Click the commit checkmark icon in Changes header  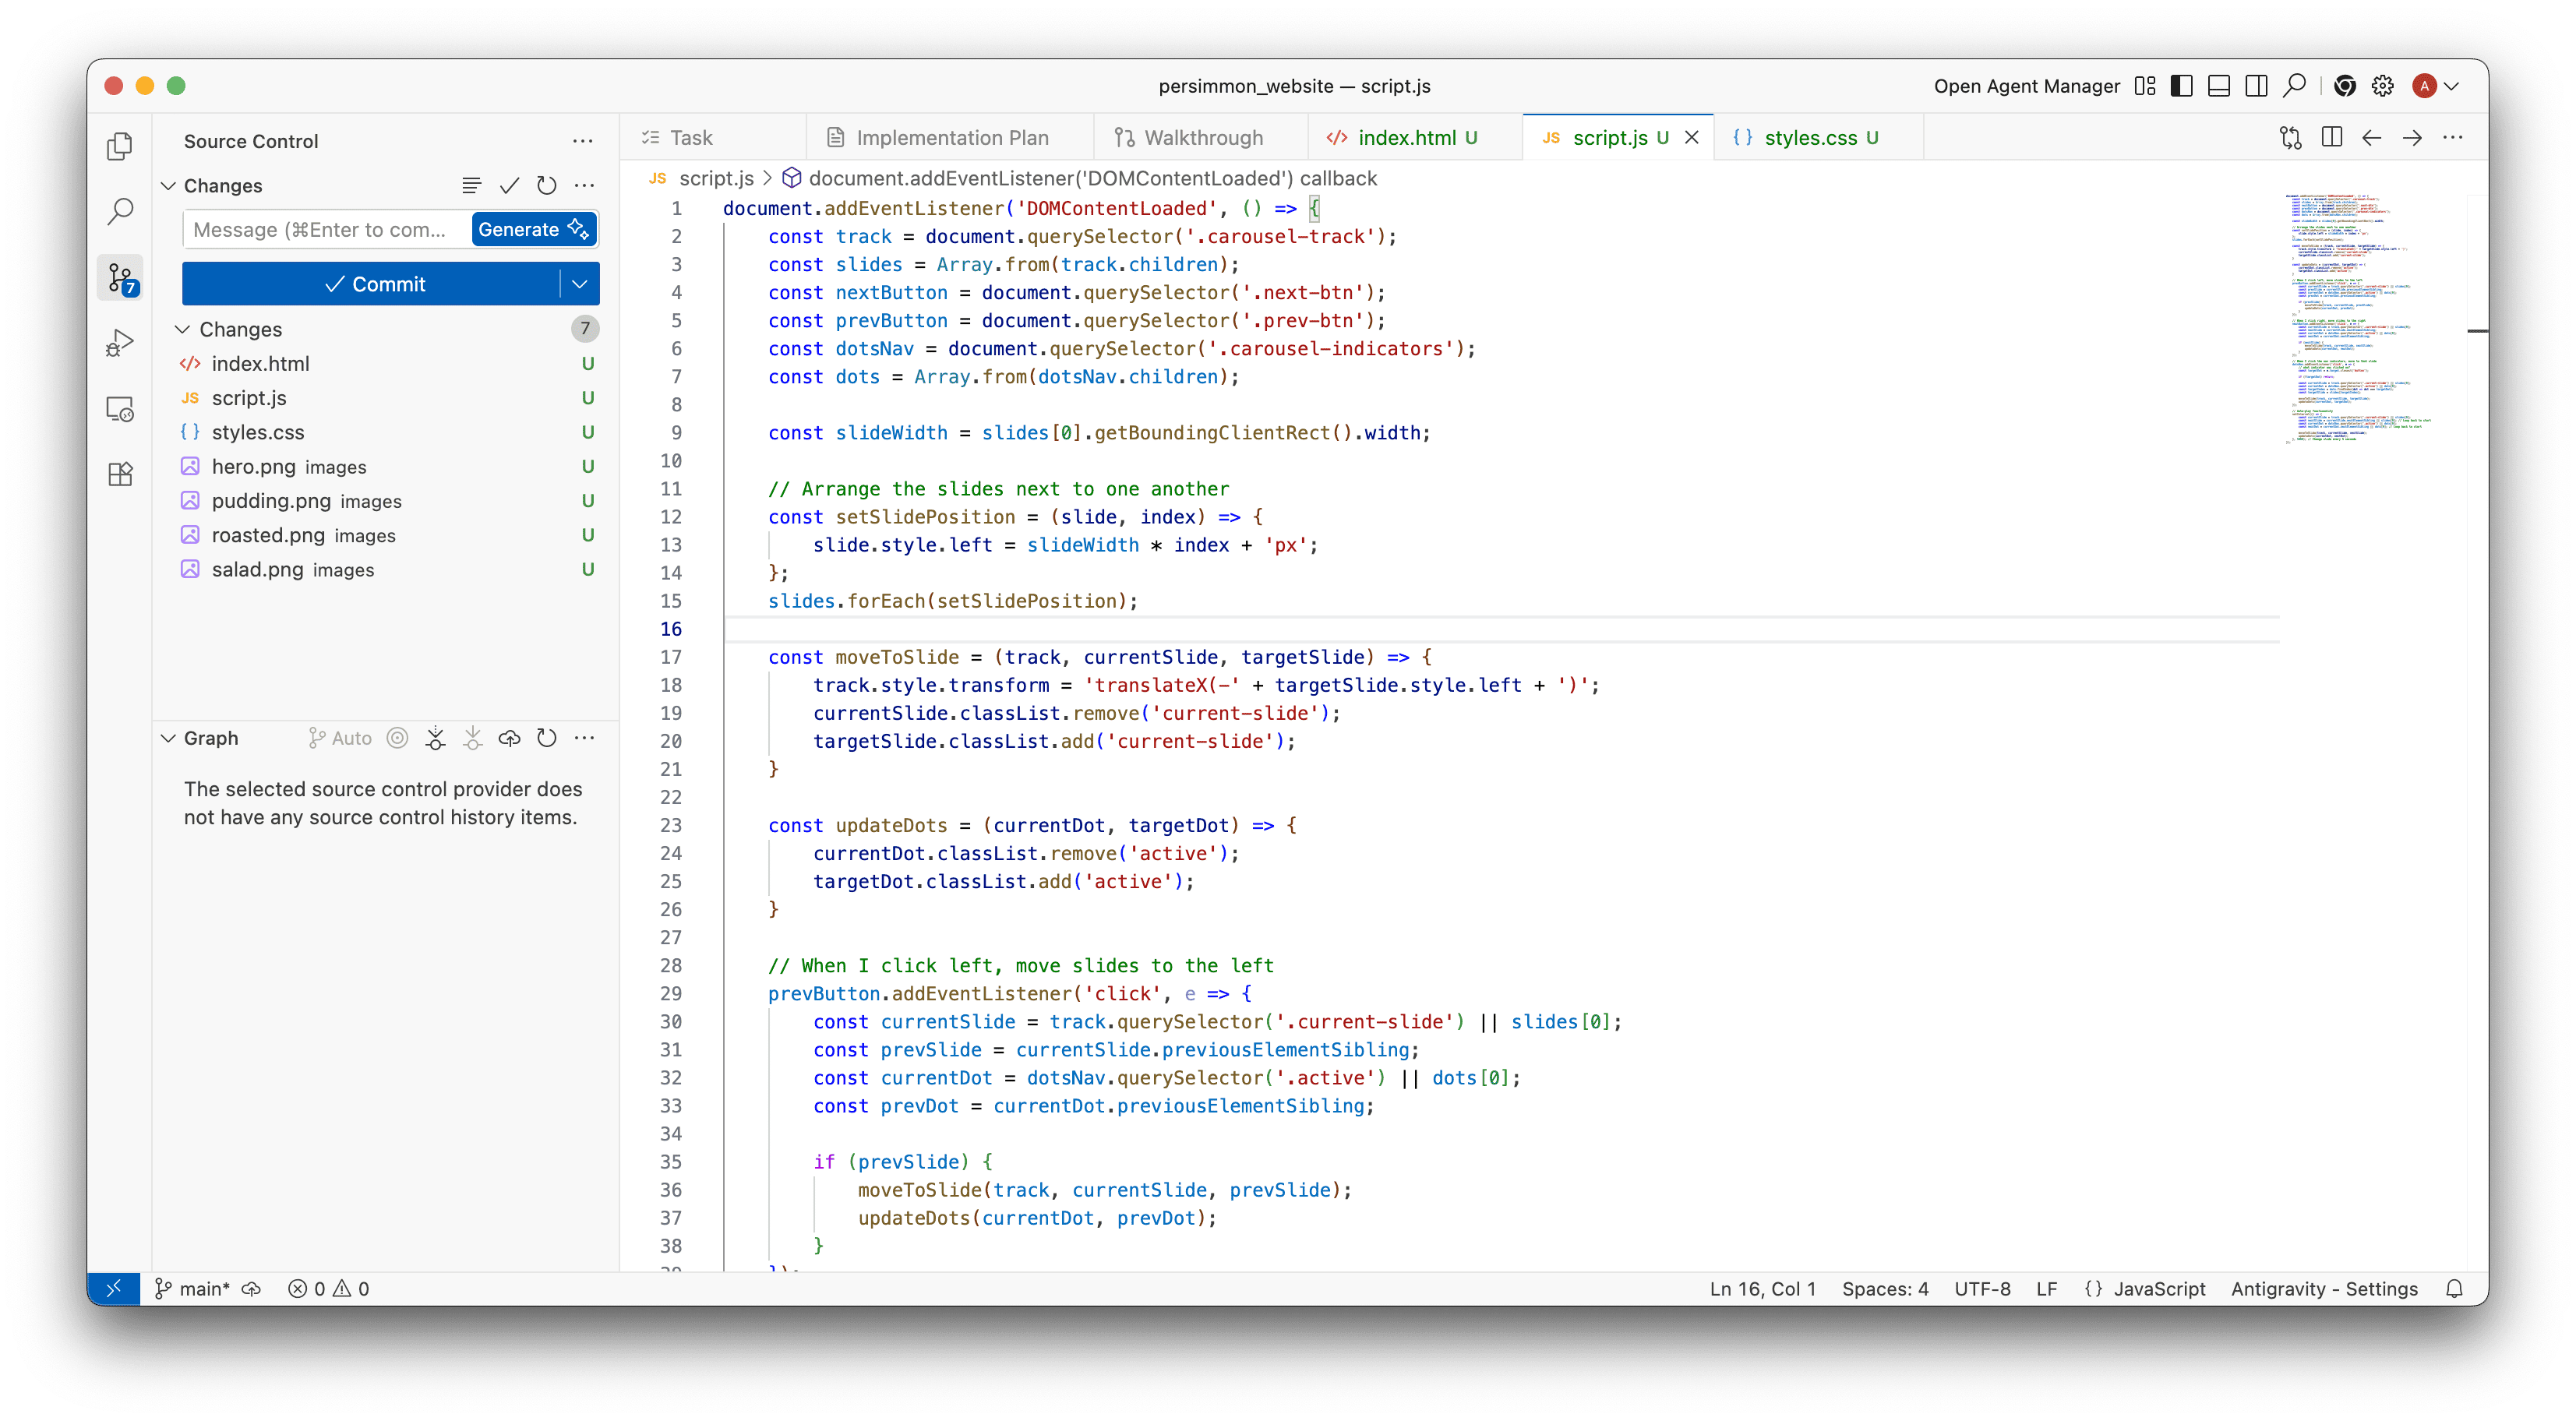pos(509,185)
